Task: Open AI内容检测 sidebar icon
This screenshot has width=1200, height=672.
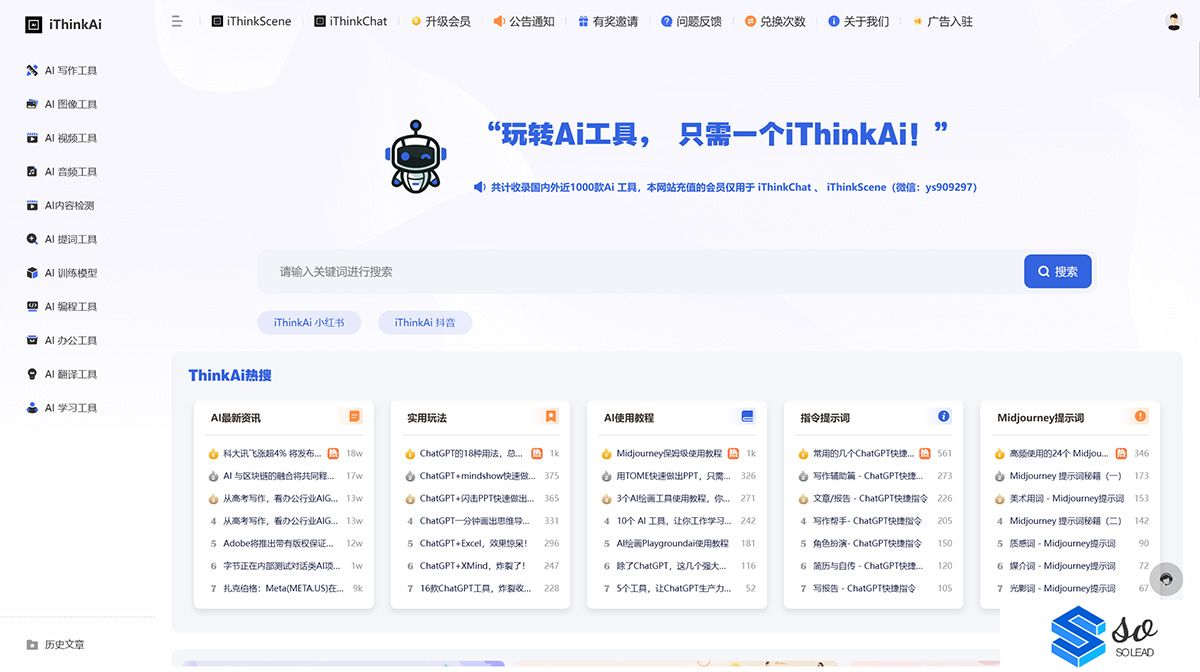Action: pyautogui.click(x=34, y=205)
